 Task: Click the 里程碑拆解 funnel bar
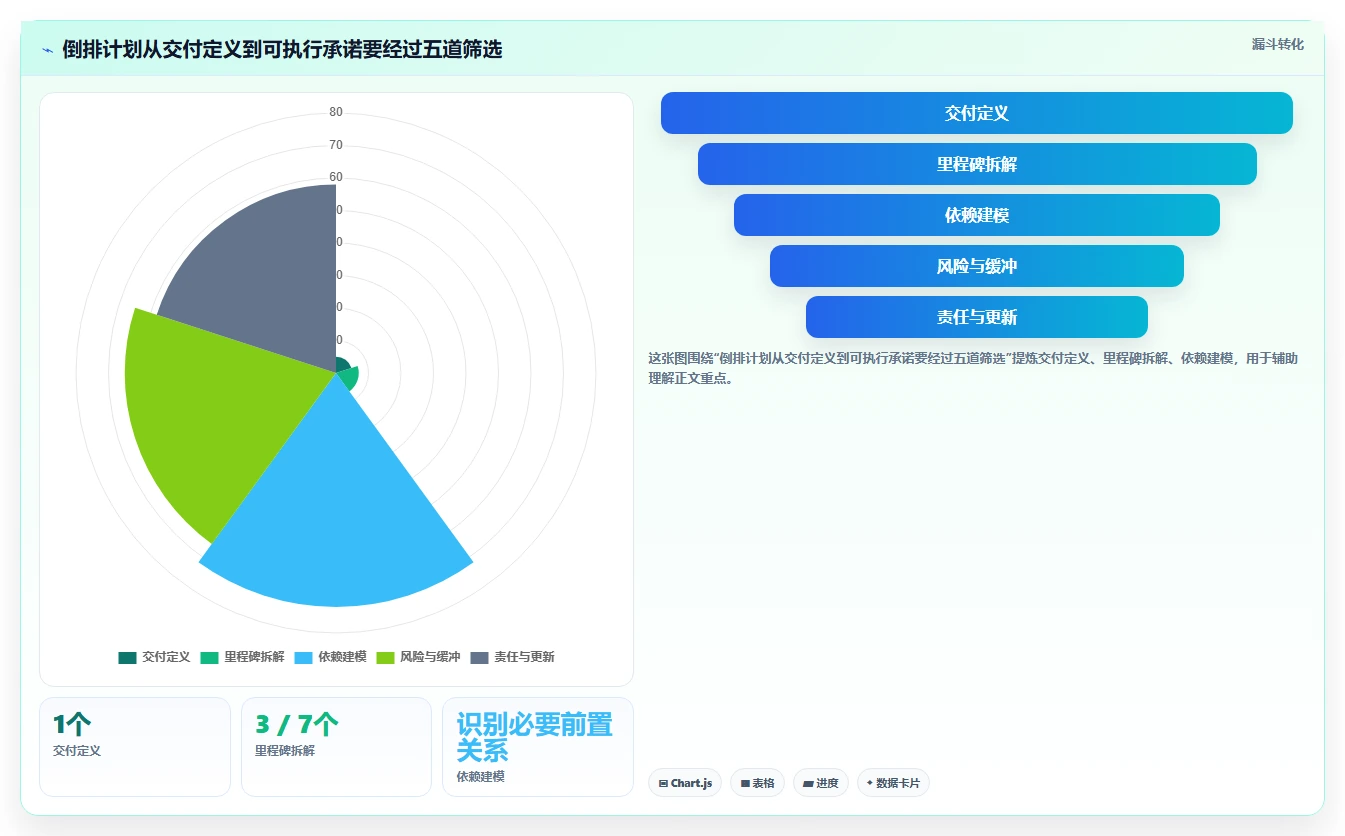pyautogui.click(x=977, y=164)
